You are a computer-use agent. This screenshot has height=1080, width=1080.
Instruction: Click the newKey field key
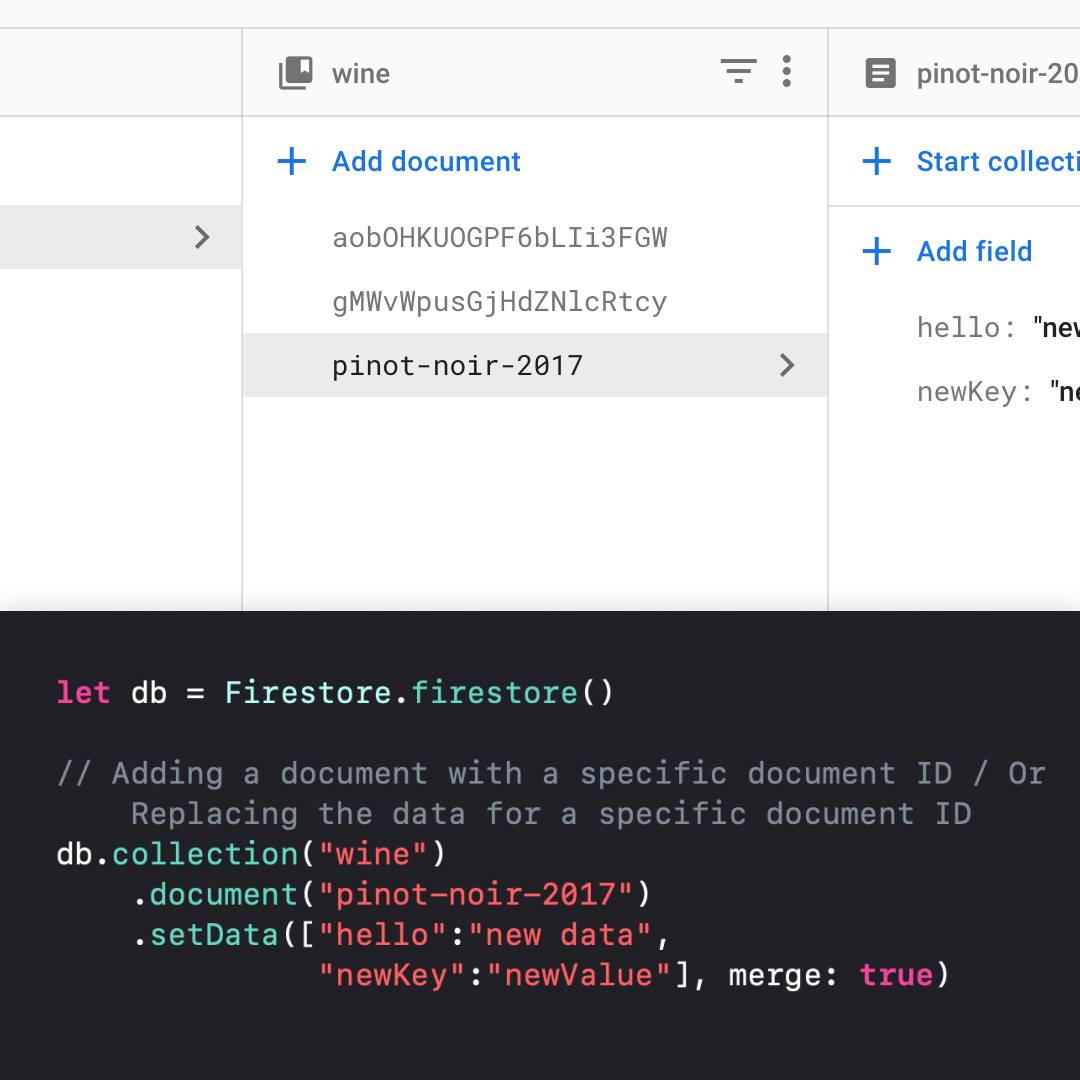pyautogui.click(x=973, y=391)
